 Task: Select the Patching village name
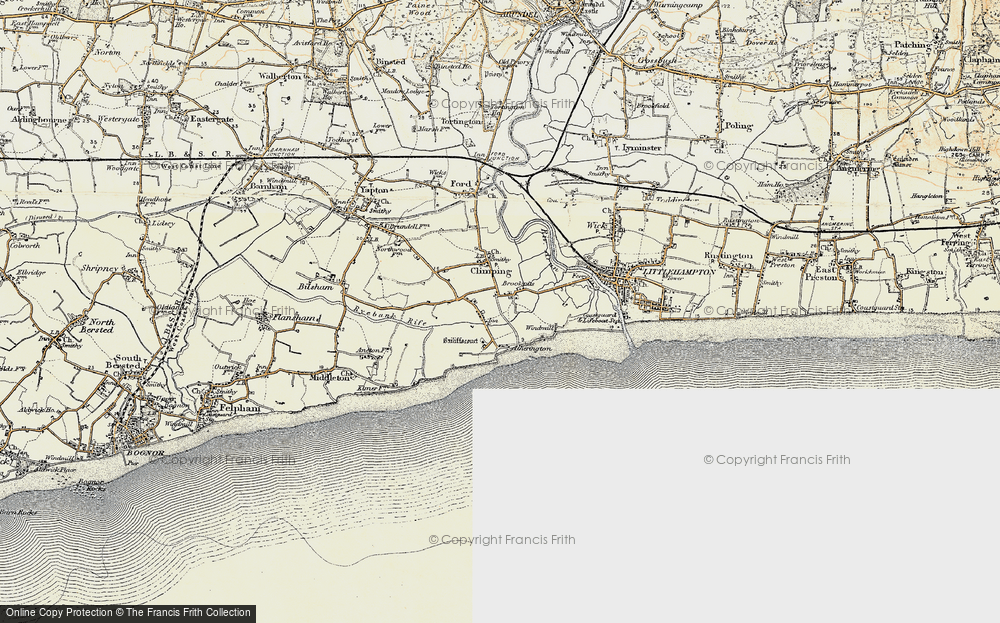coord(913,45)
